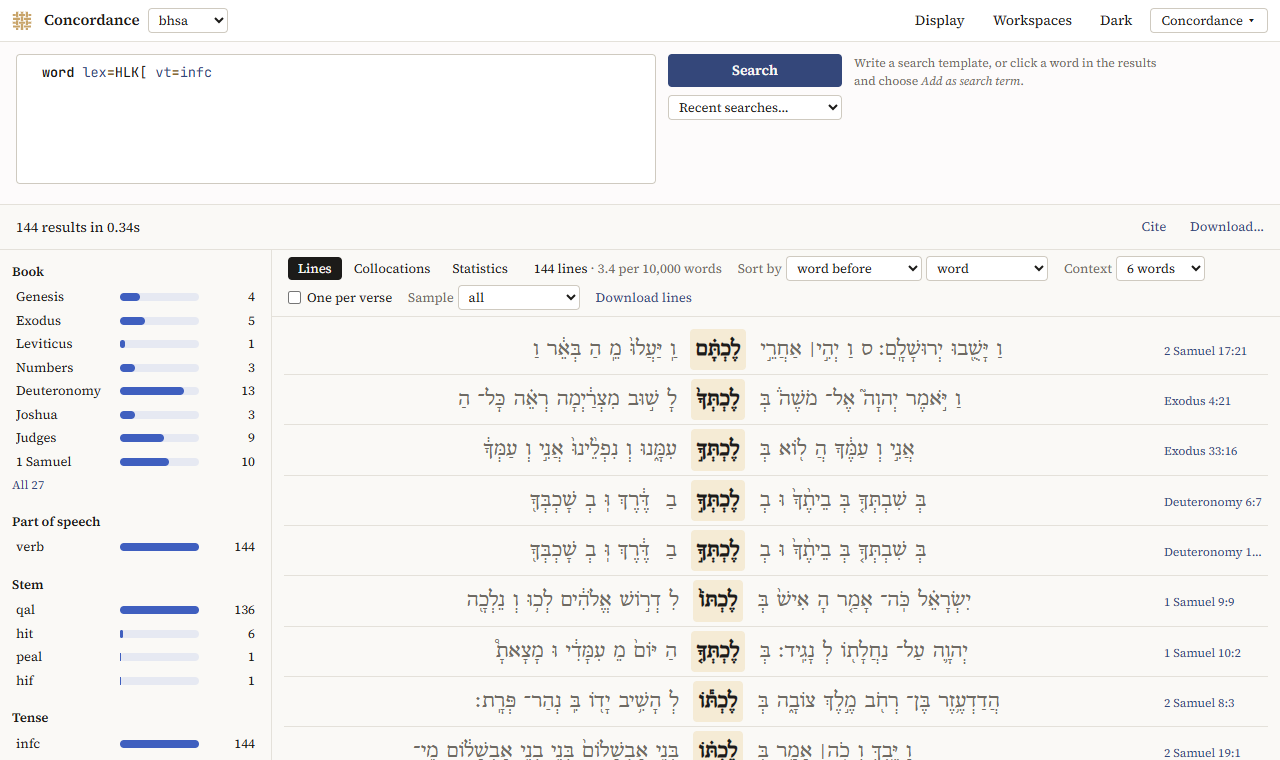This screenshot has height=760, width=1280.
Task: Click the Download lines link
Action: coord(644,297)
